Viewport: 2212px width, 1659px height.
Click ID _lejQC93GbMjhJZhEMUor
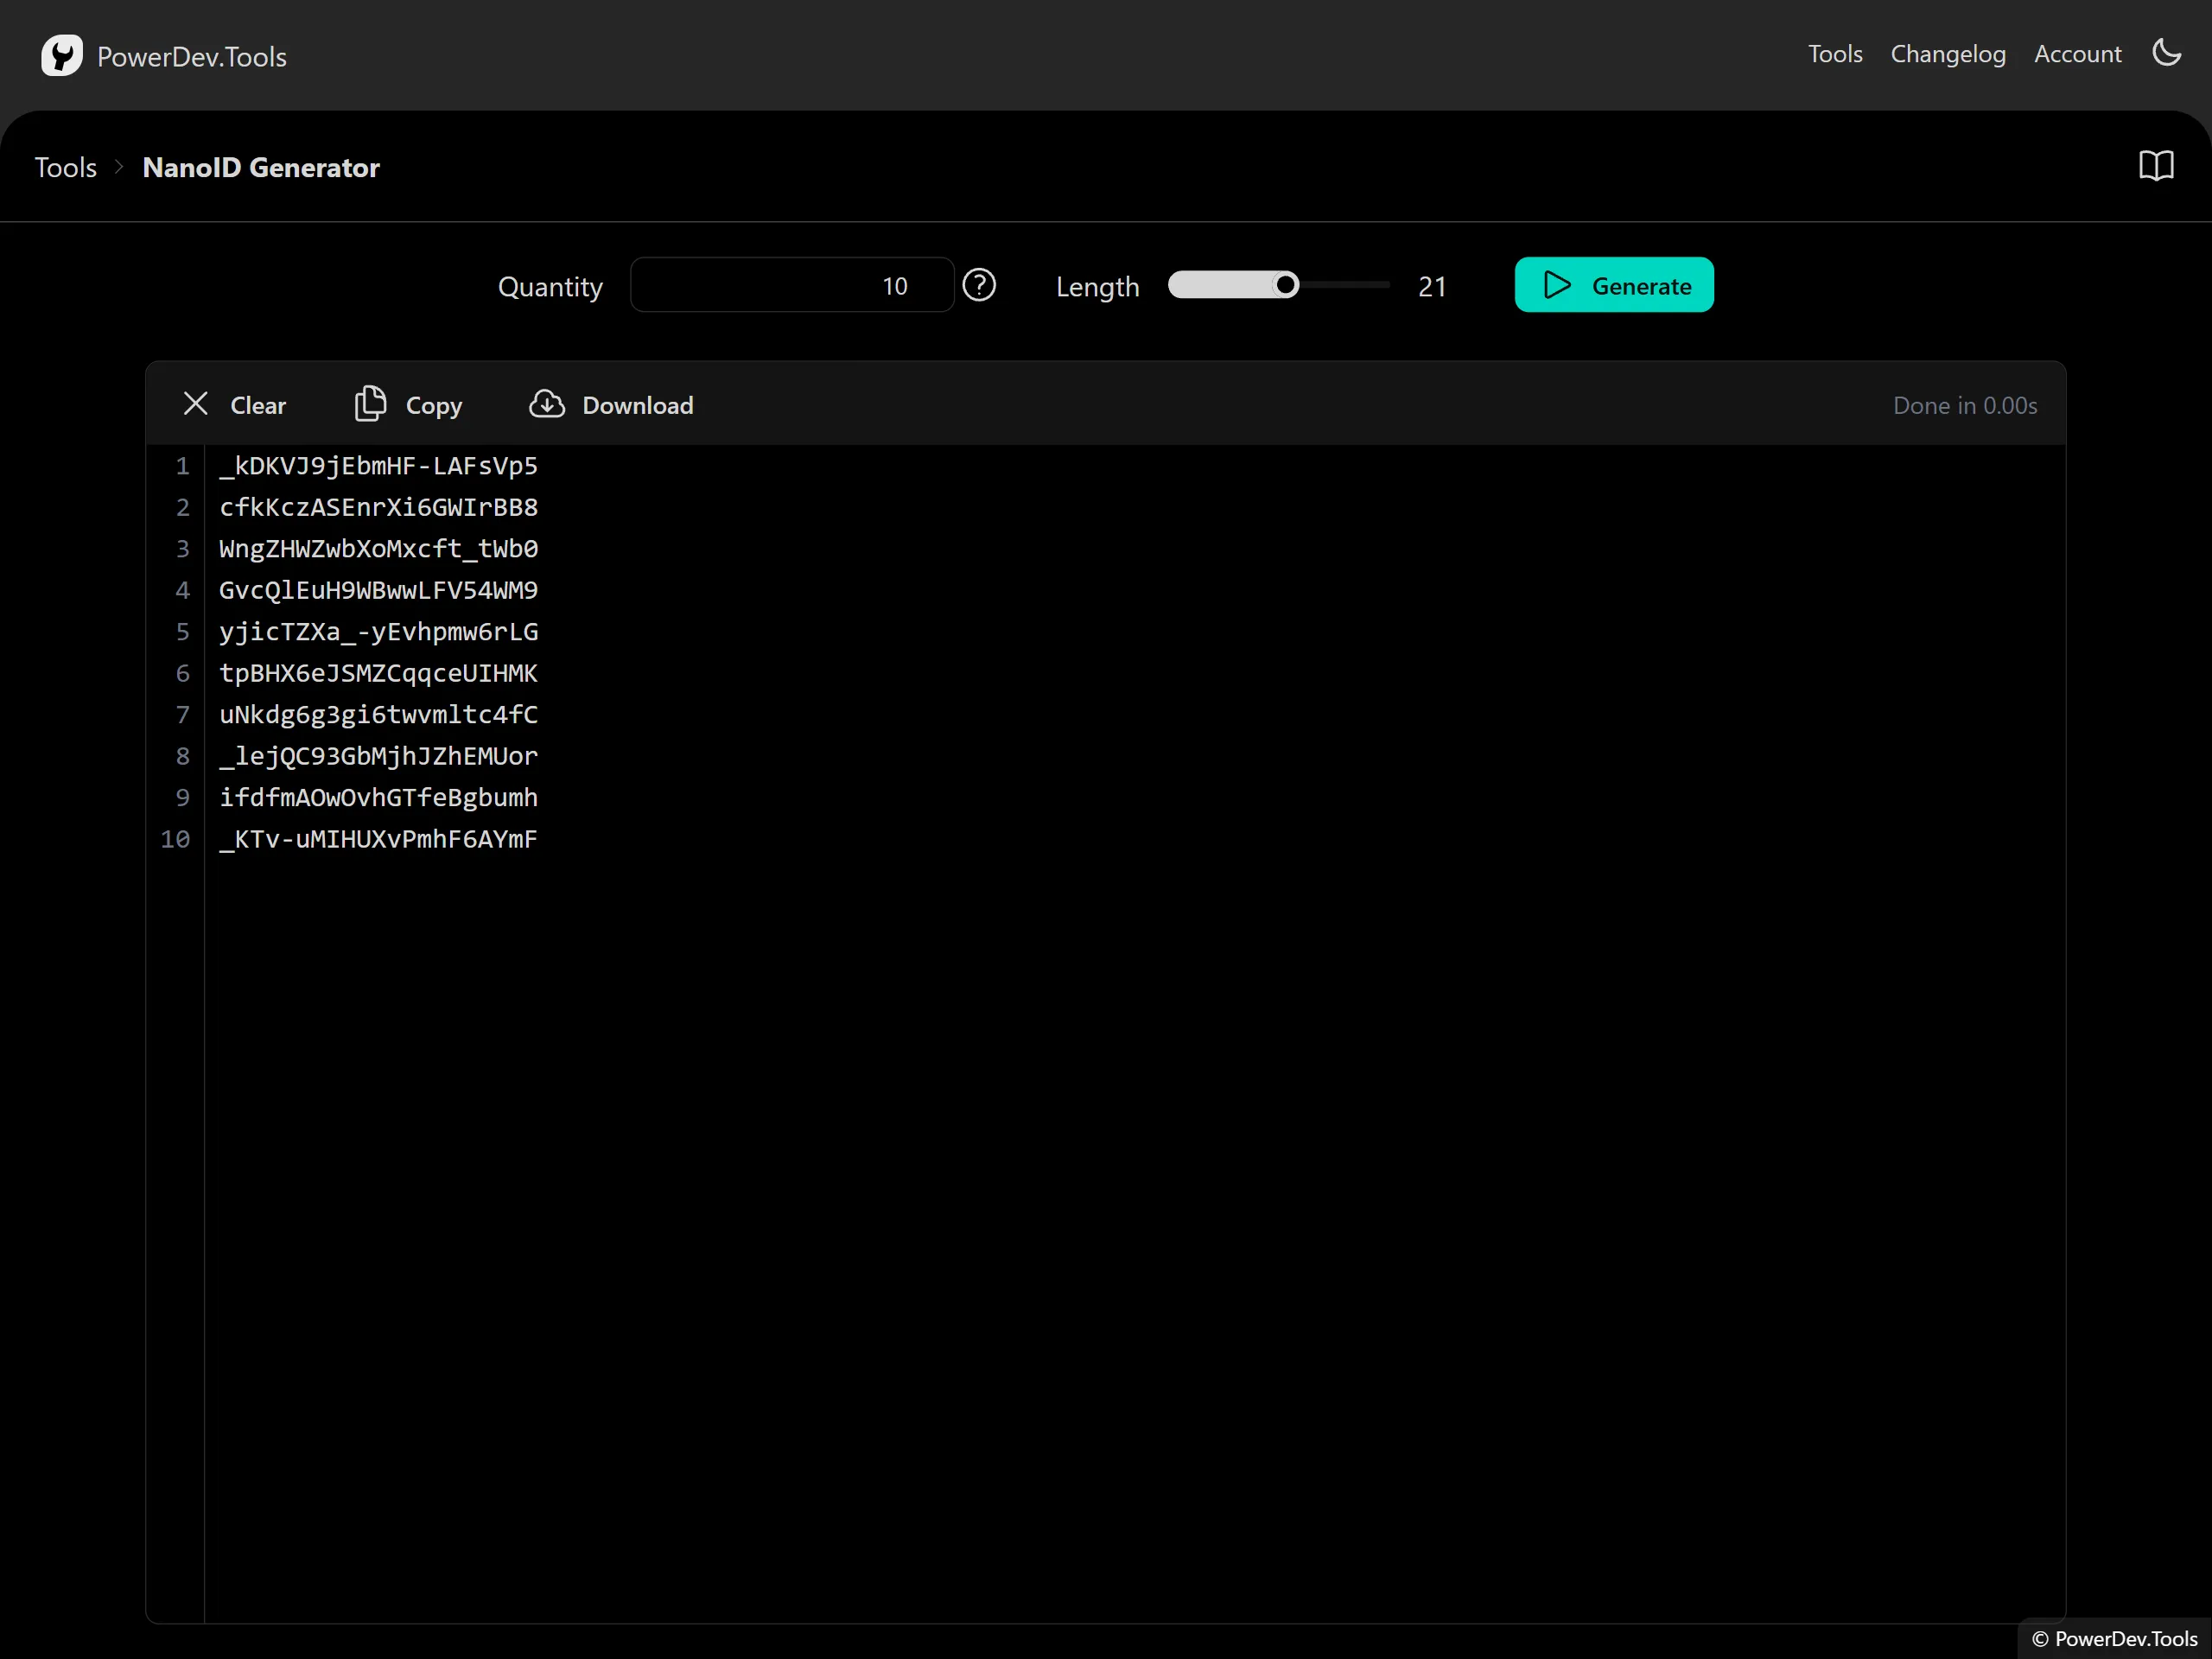378,756
